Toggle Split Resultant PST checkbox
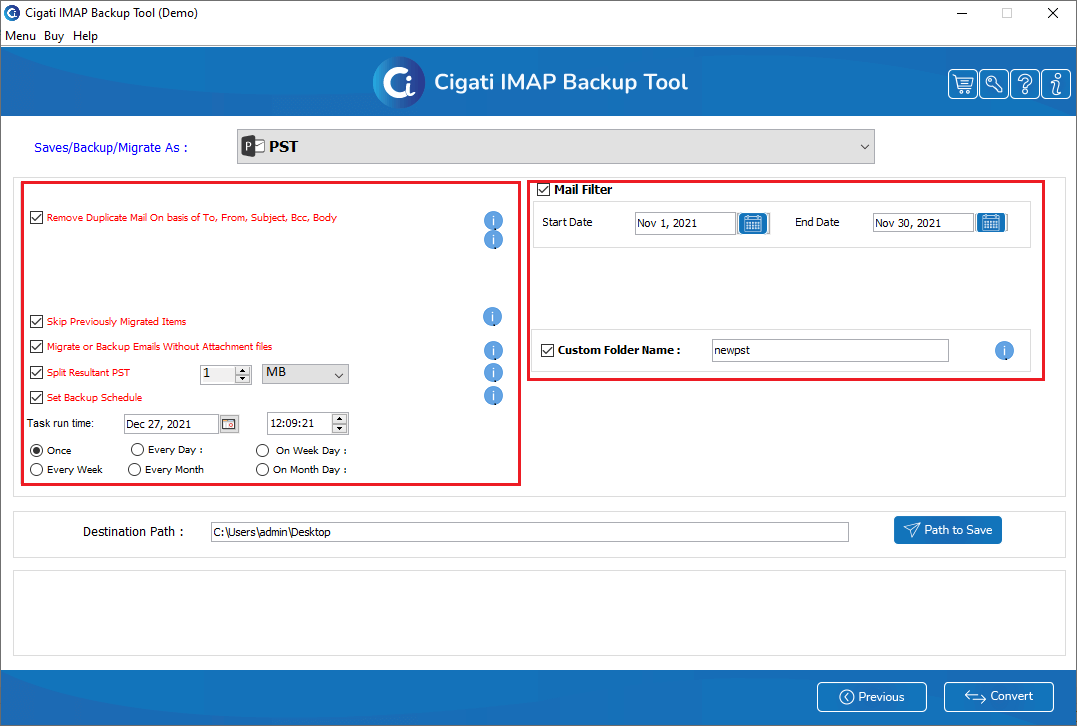1077x726 pixels. 36,372
